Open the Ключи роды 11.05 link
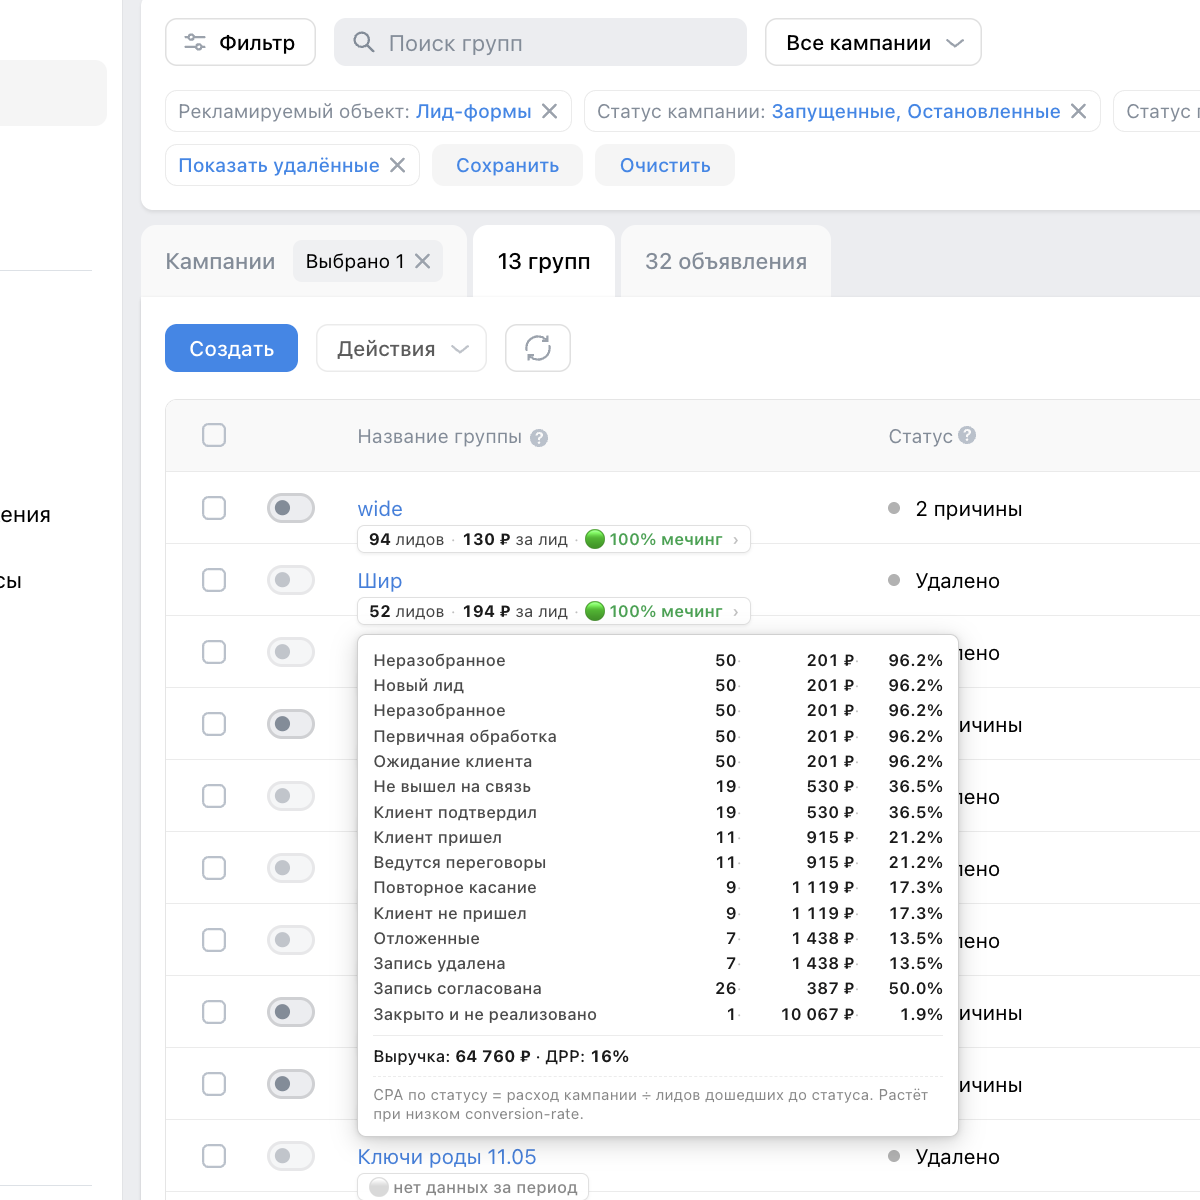 [x=447, y=1157]
